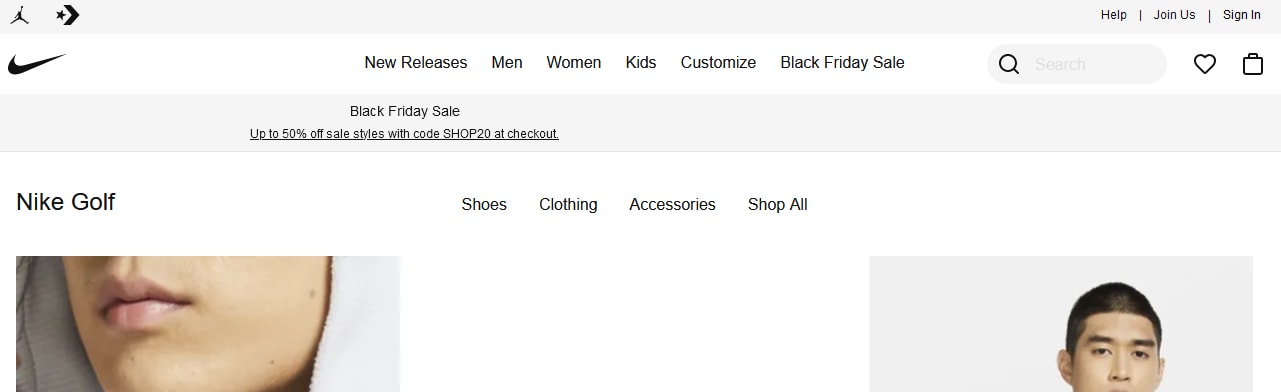The height and width of the screenshot is (392, 1281).
Task: Open the Men menu
Action: pos(507,63)
